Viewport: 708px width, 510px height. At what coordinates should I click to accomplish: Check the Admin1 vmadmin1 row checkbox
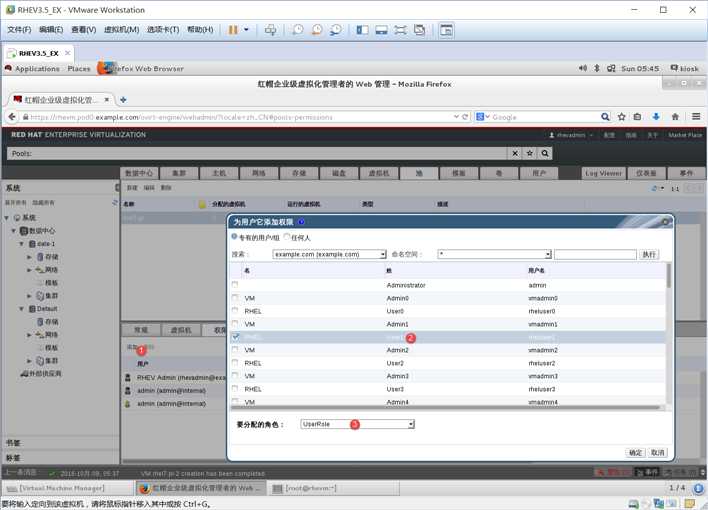(x=235, y=323)
